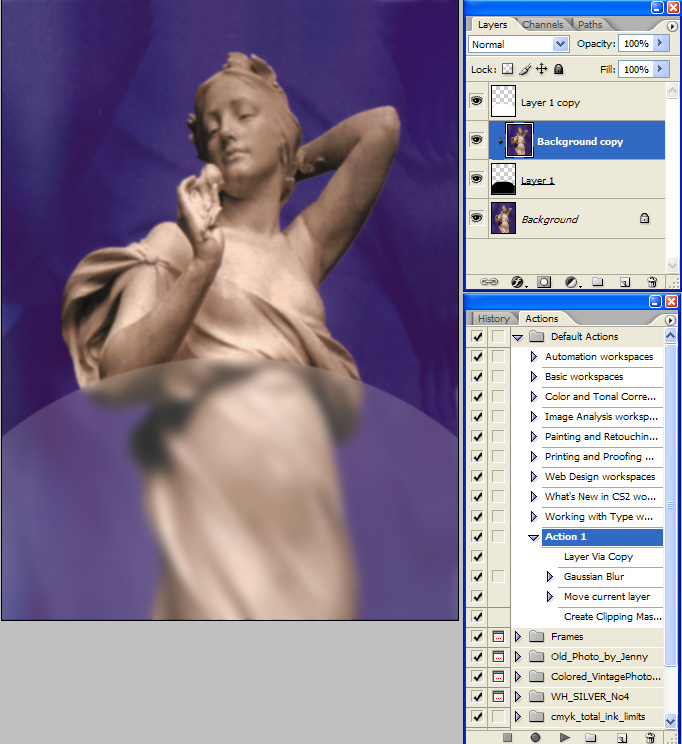The height and width of the screenshot is (744, 682).
Task: Switch to the History tab
Action: [494, 318]
